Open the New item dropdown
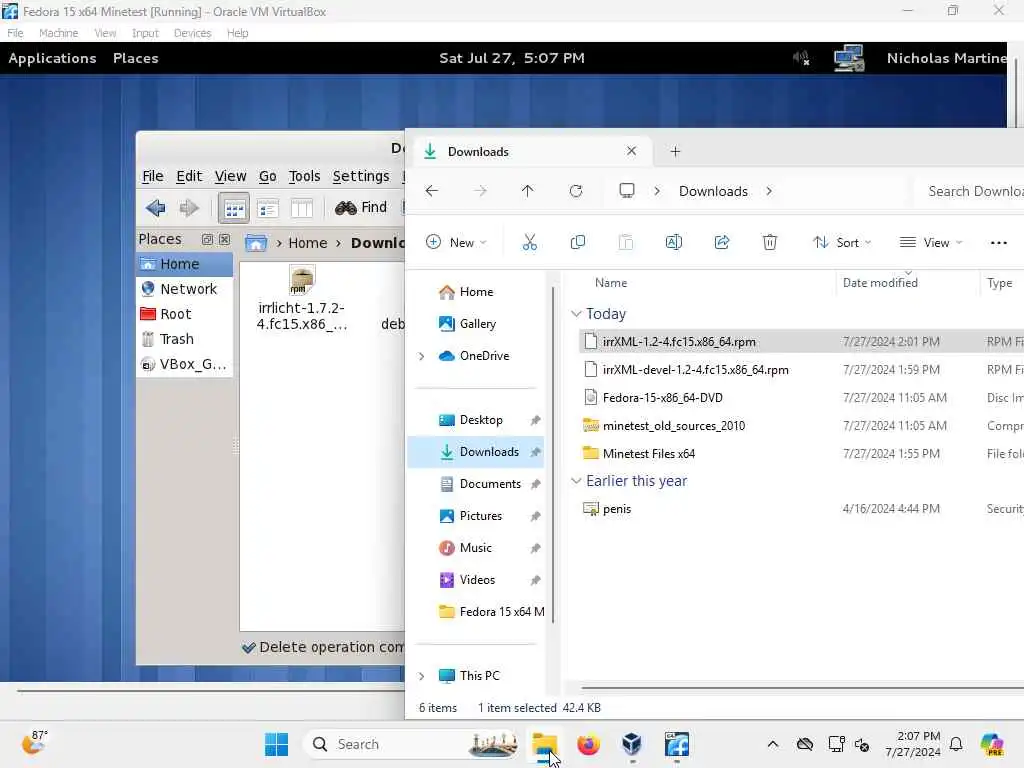The height and width of the screenshot is (768, 1024). 456,242
